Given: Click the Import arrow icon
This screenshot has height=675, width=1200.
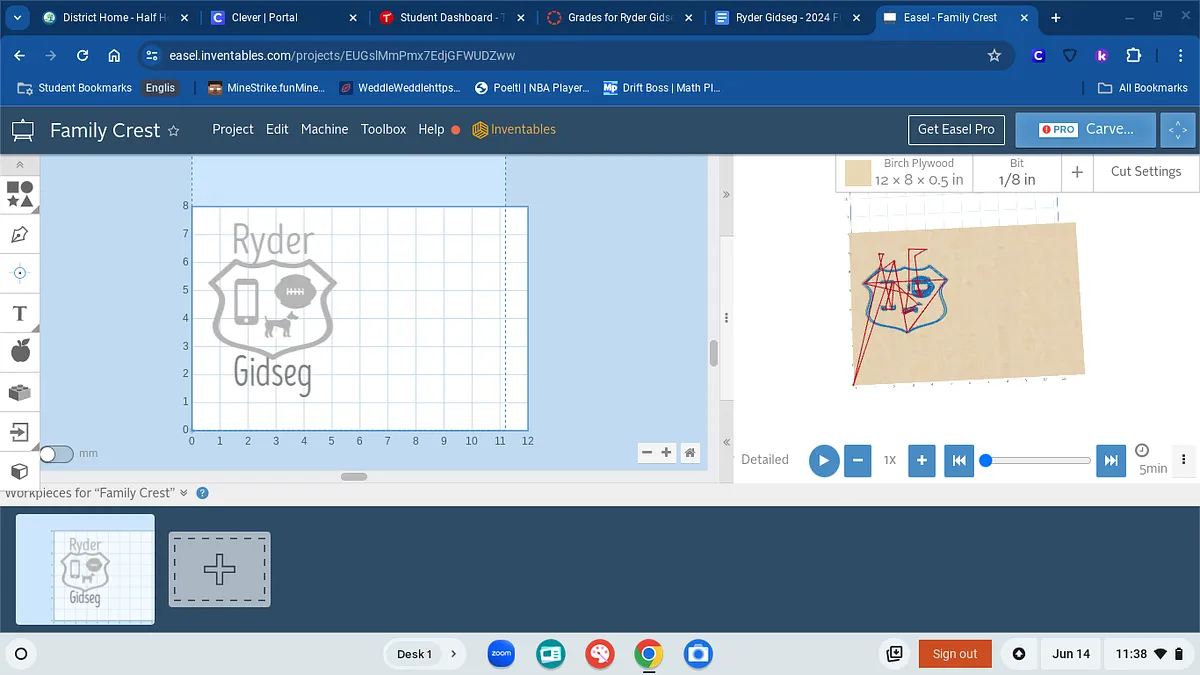Looking at the screenshot, I should coord(19,432).
